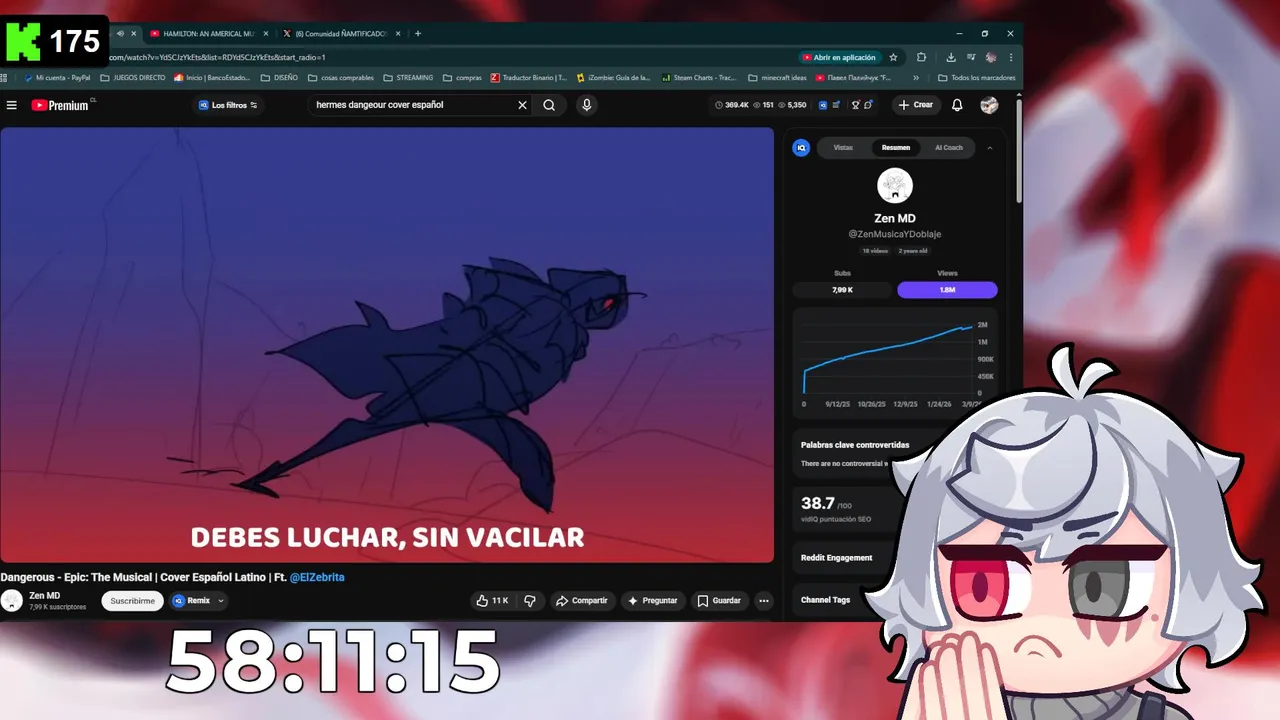The width and height of the screenshot is (1280, 720).
Task: Click Zen MD channel avatar in panel
Action: [895, 186]
